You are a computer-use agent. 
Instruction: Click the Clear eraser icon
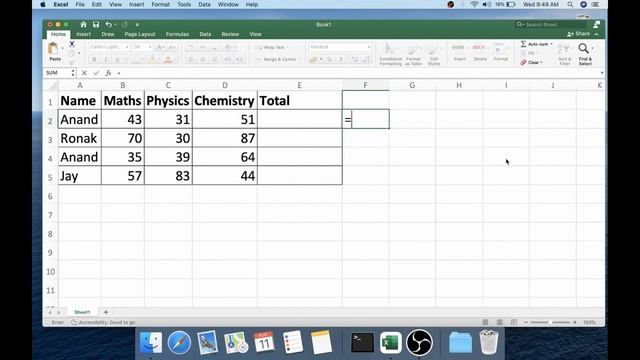(524, 62)
